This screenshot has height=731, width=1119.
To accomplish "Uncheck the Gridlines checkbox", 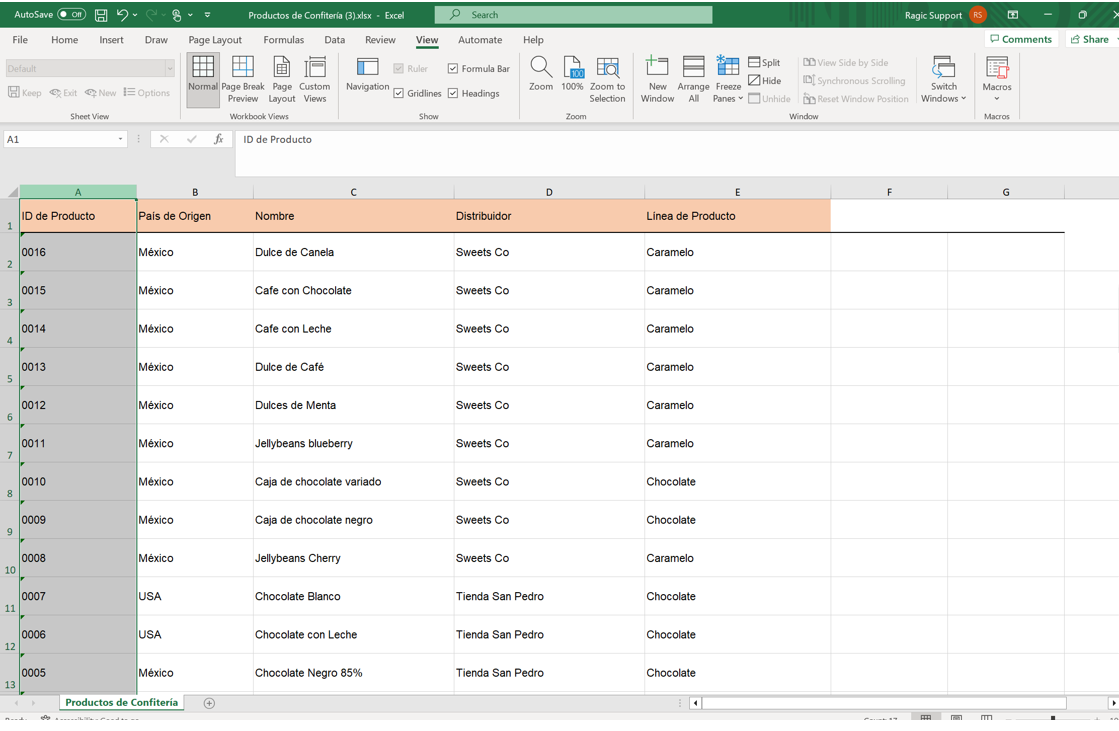I will (399, 94).
